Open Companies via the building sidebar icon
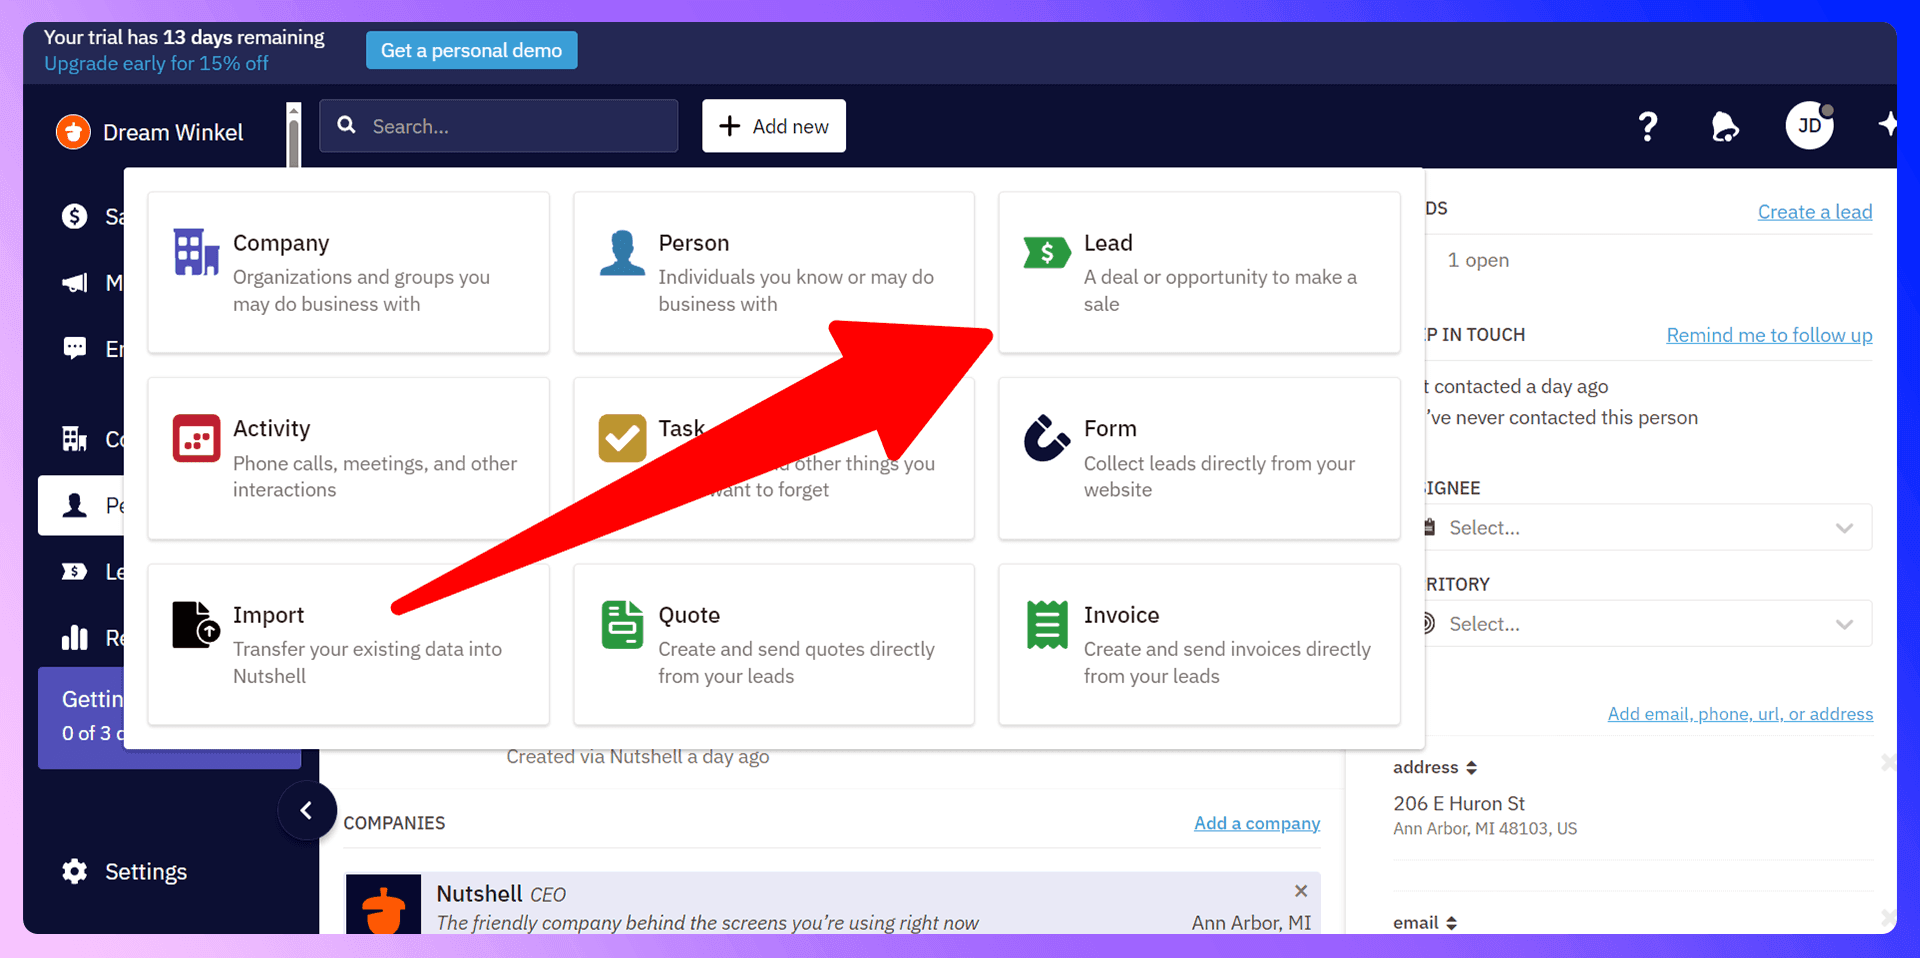Image resolution: width=1920 pixels, height=958 pixels. coord(75,438)
